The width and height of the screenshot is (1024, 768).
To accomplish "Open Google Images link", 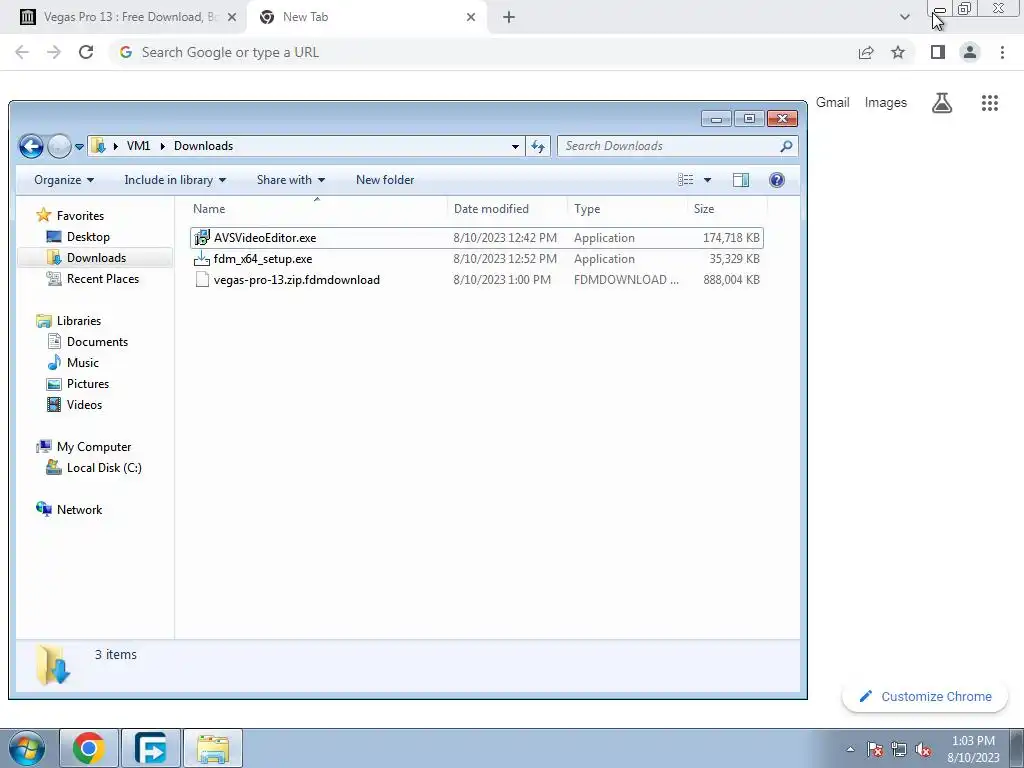I will (x=886, y=103).
